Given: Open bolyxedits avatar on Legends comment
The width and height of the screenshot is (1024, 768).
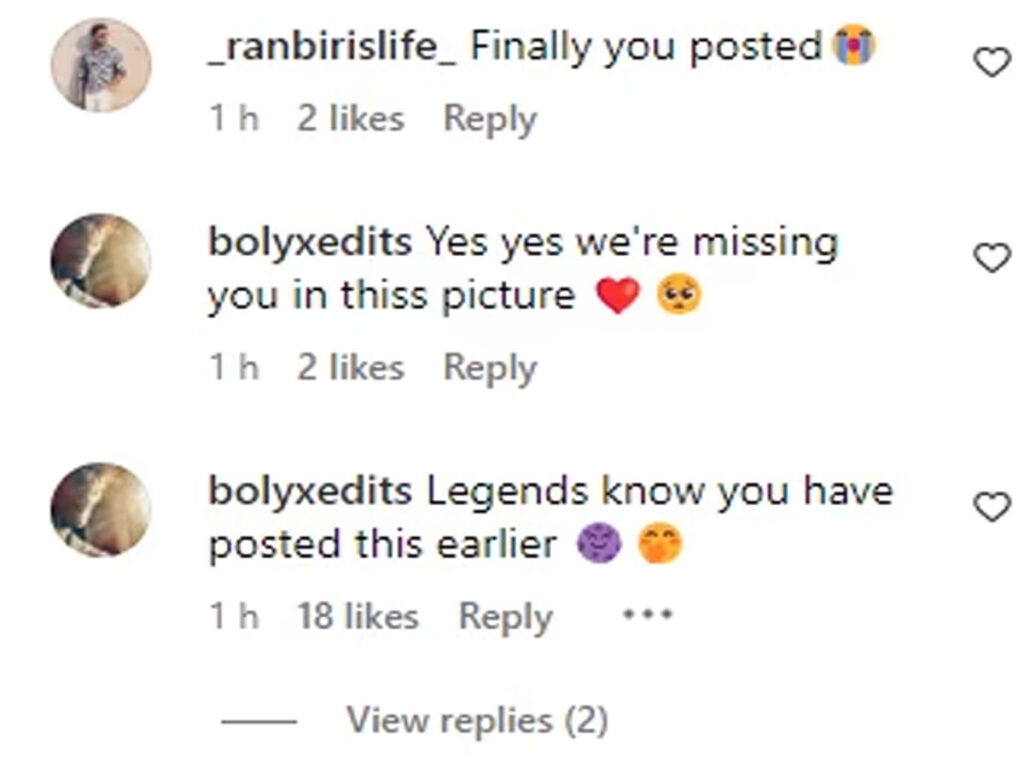Looking at the screenshot, I should pyautogui.click(x=101, y=510).
